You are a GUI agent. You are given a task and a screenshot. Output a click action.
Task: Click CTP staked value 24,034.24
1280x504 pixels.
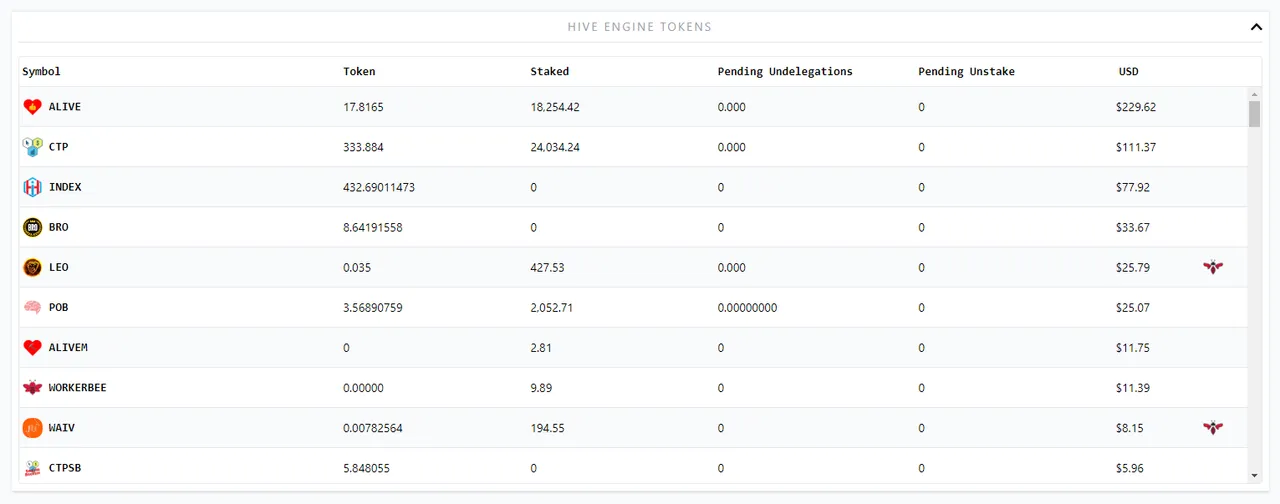point(555,147)
